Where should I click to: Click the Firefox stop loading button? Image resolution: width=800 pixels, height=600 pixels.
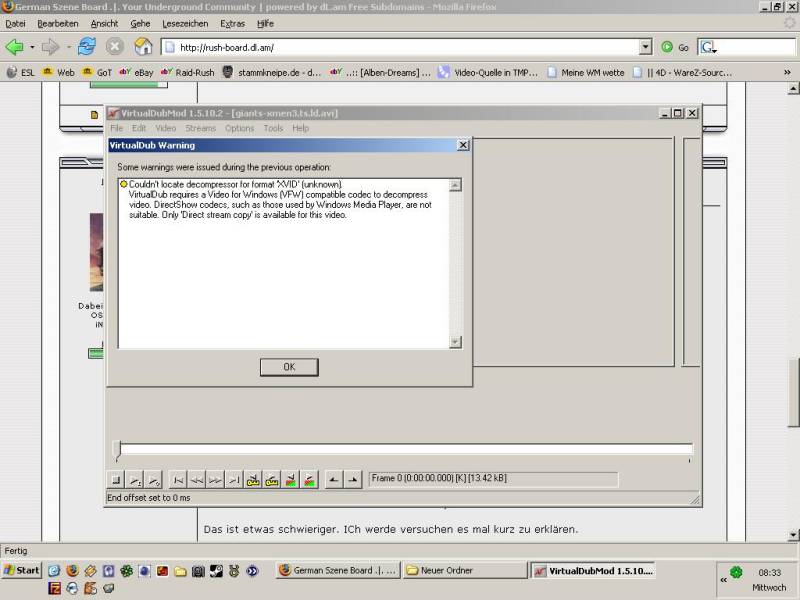click(x=115, y=47)
